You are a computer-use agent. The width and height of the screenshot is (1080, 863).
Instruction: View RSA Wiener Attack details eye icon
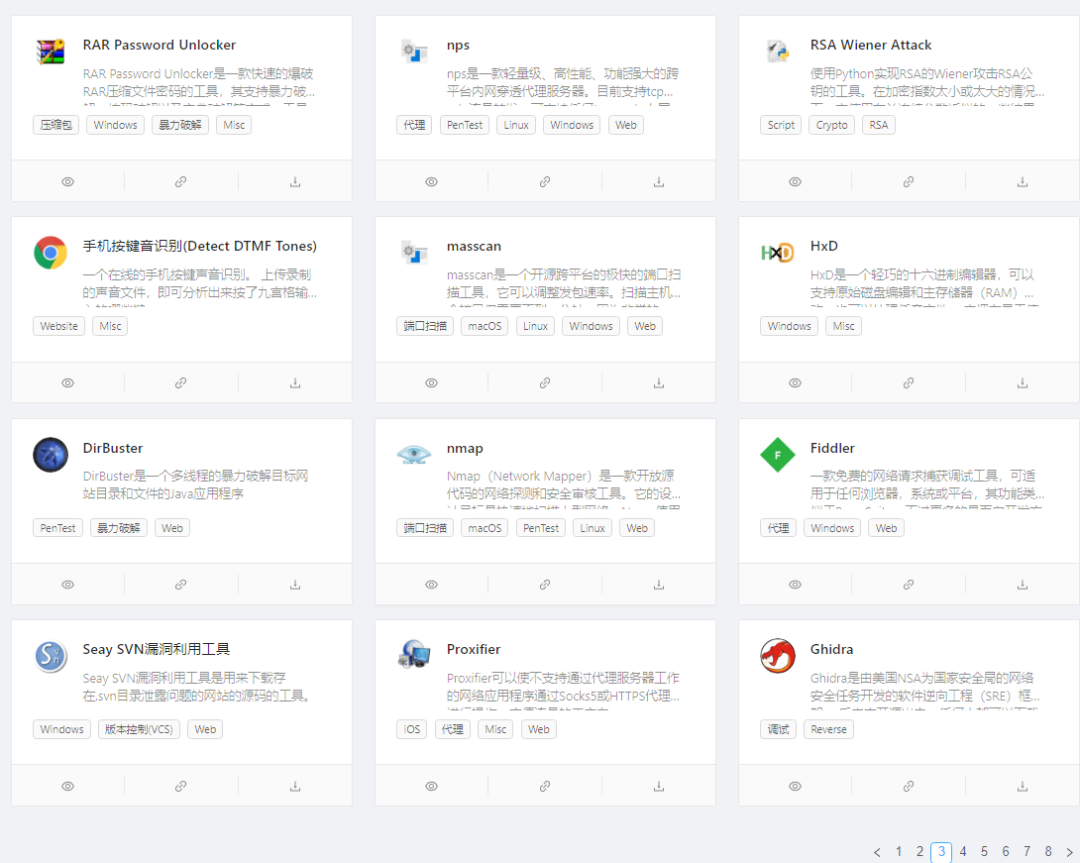tap(795, 182)
